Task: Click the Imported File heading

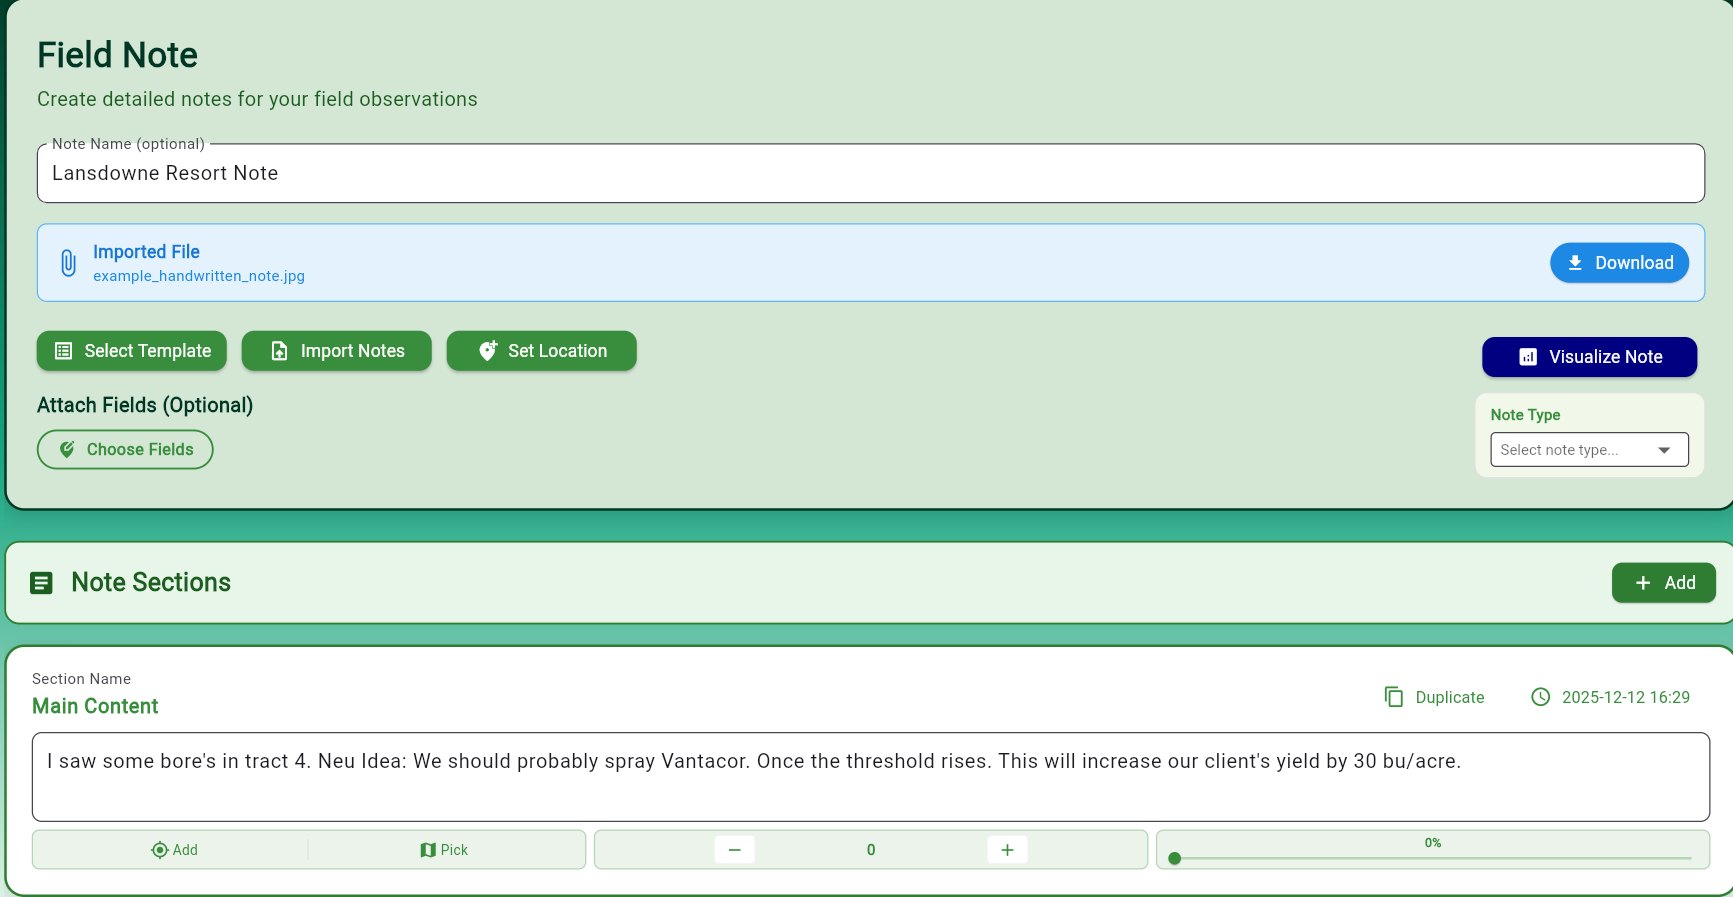Action: (146, 252)
